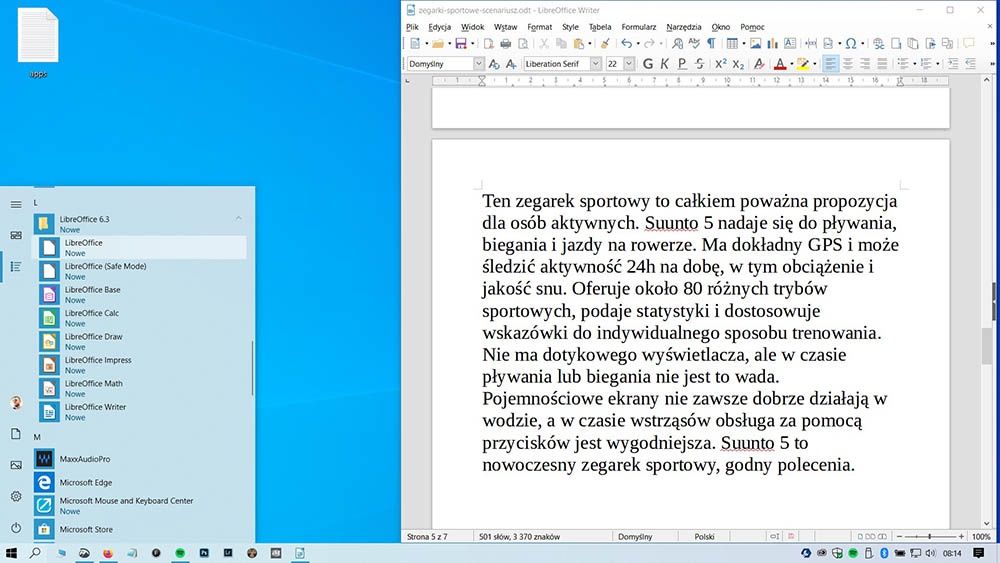Apply Clear Direct Formatting

(x=759, y=64)
